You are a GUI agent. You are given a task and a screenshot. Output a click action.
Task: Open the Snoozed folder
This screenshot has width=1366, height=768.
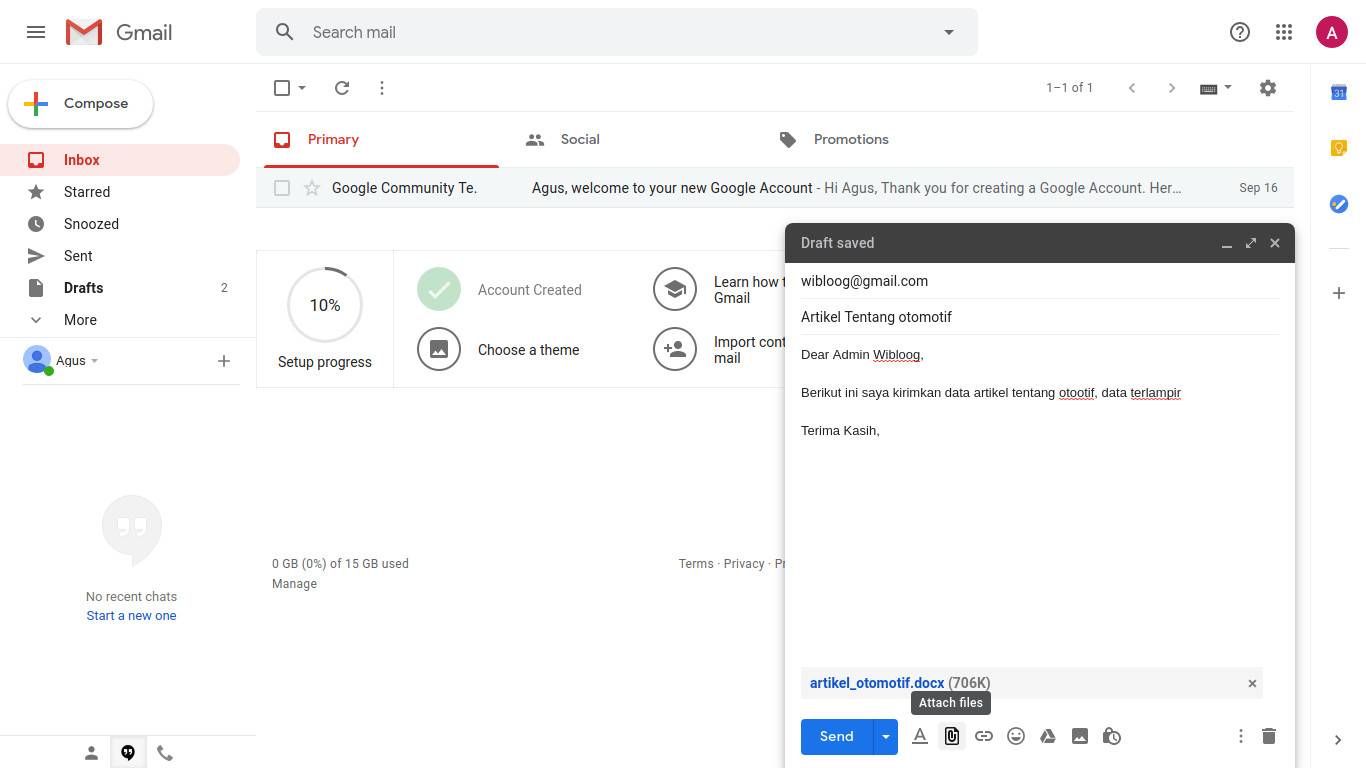click(x=120, y=224)
